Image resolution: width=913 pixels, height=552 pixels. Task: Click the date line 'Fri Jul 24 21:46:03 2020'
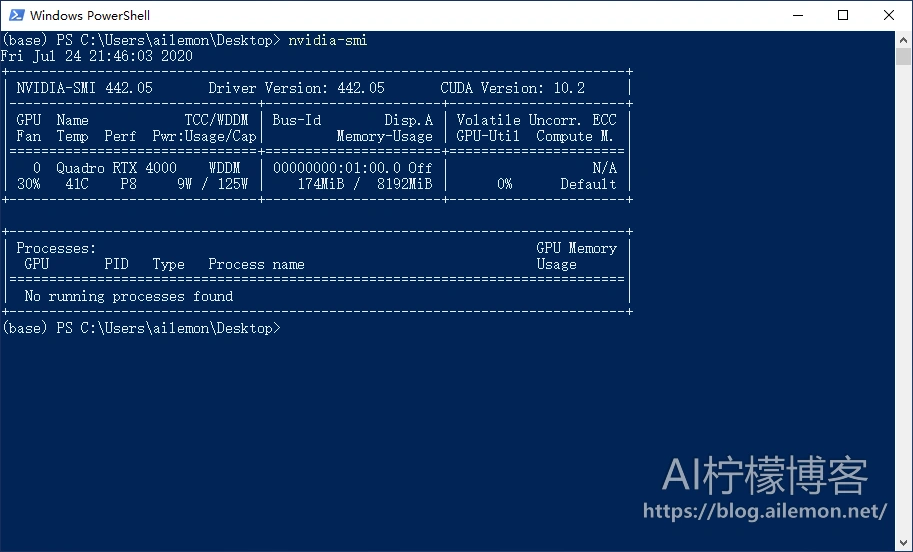(x=97, y=56)
